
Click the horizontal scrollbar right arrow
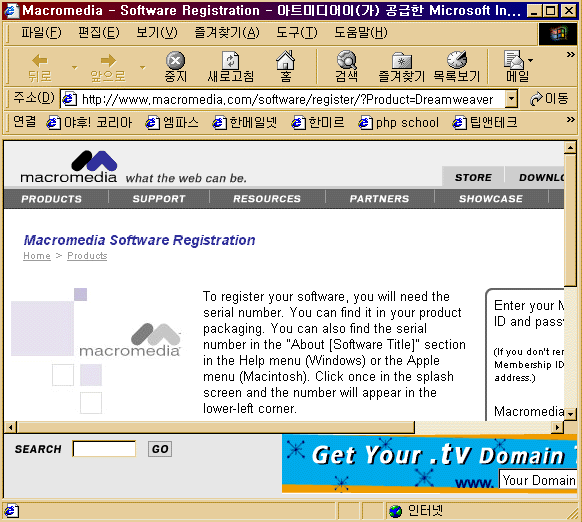click(x=558, y=427)
